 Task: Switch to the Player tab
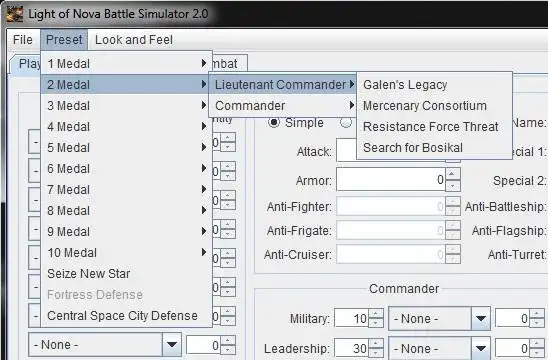click(25, 64)
